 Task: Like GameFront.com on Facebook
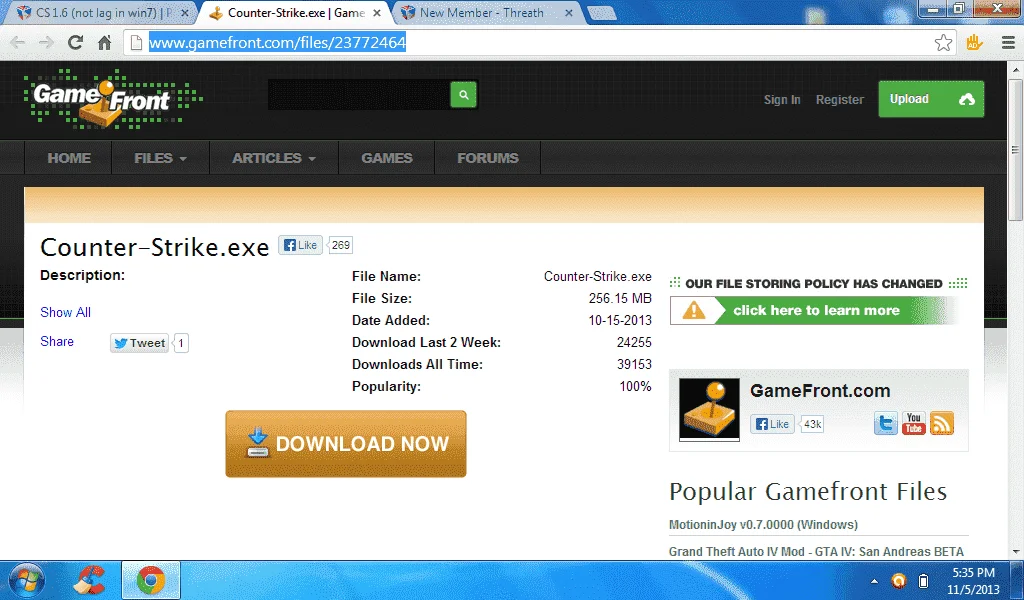point(772,424)
